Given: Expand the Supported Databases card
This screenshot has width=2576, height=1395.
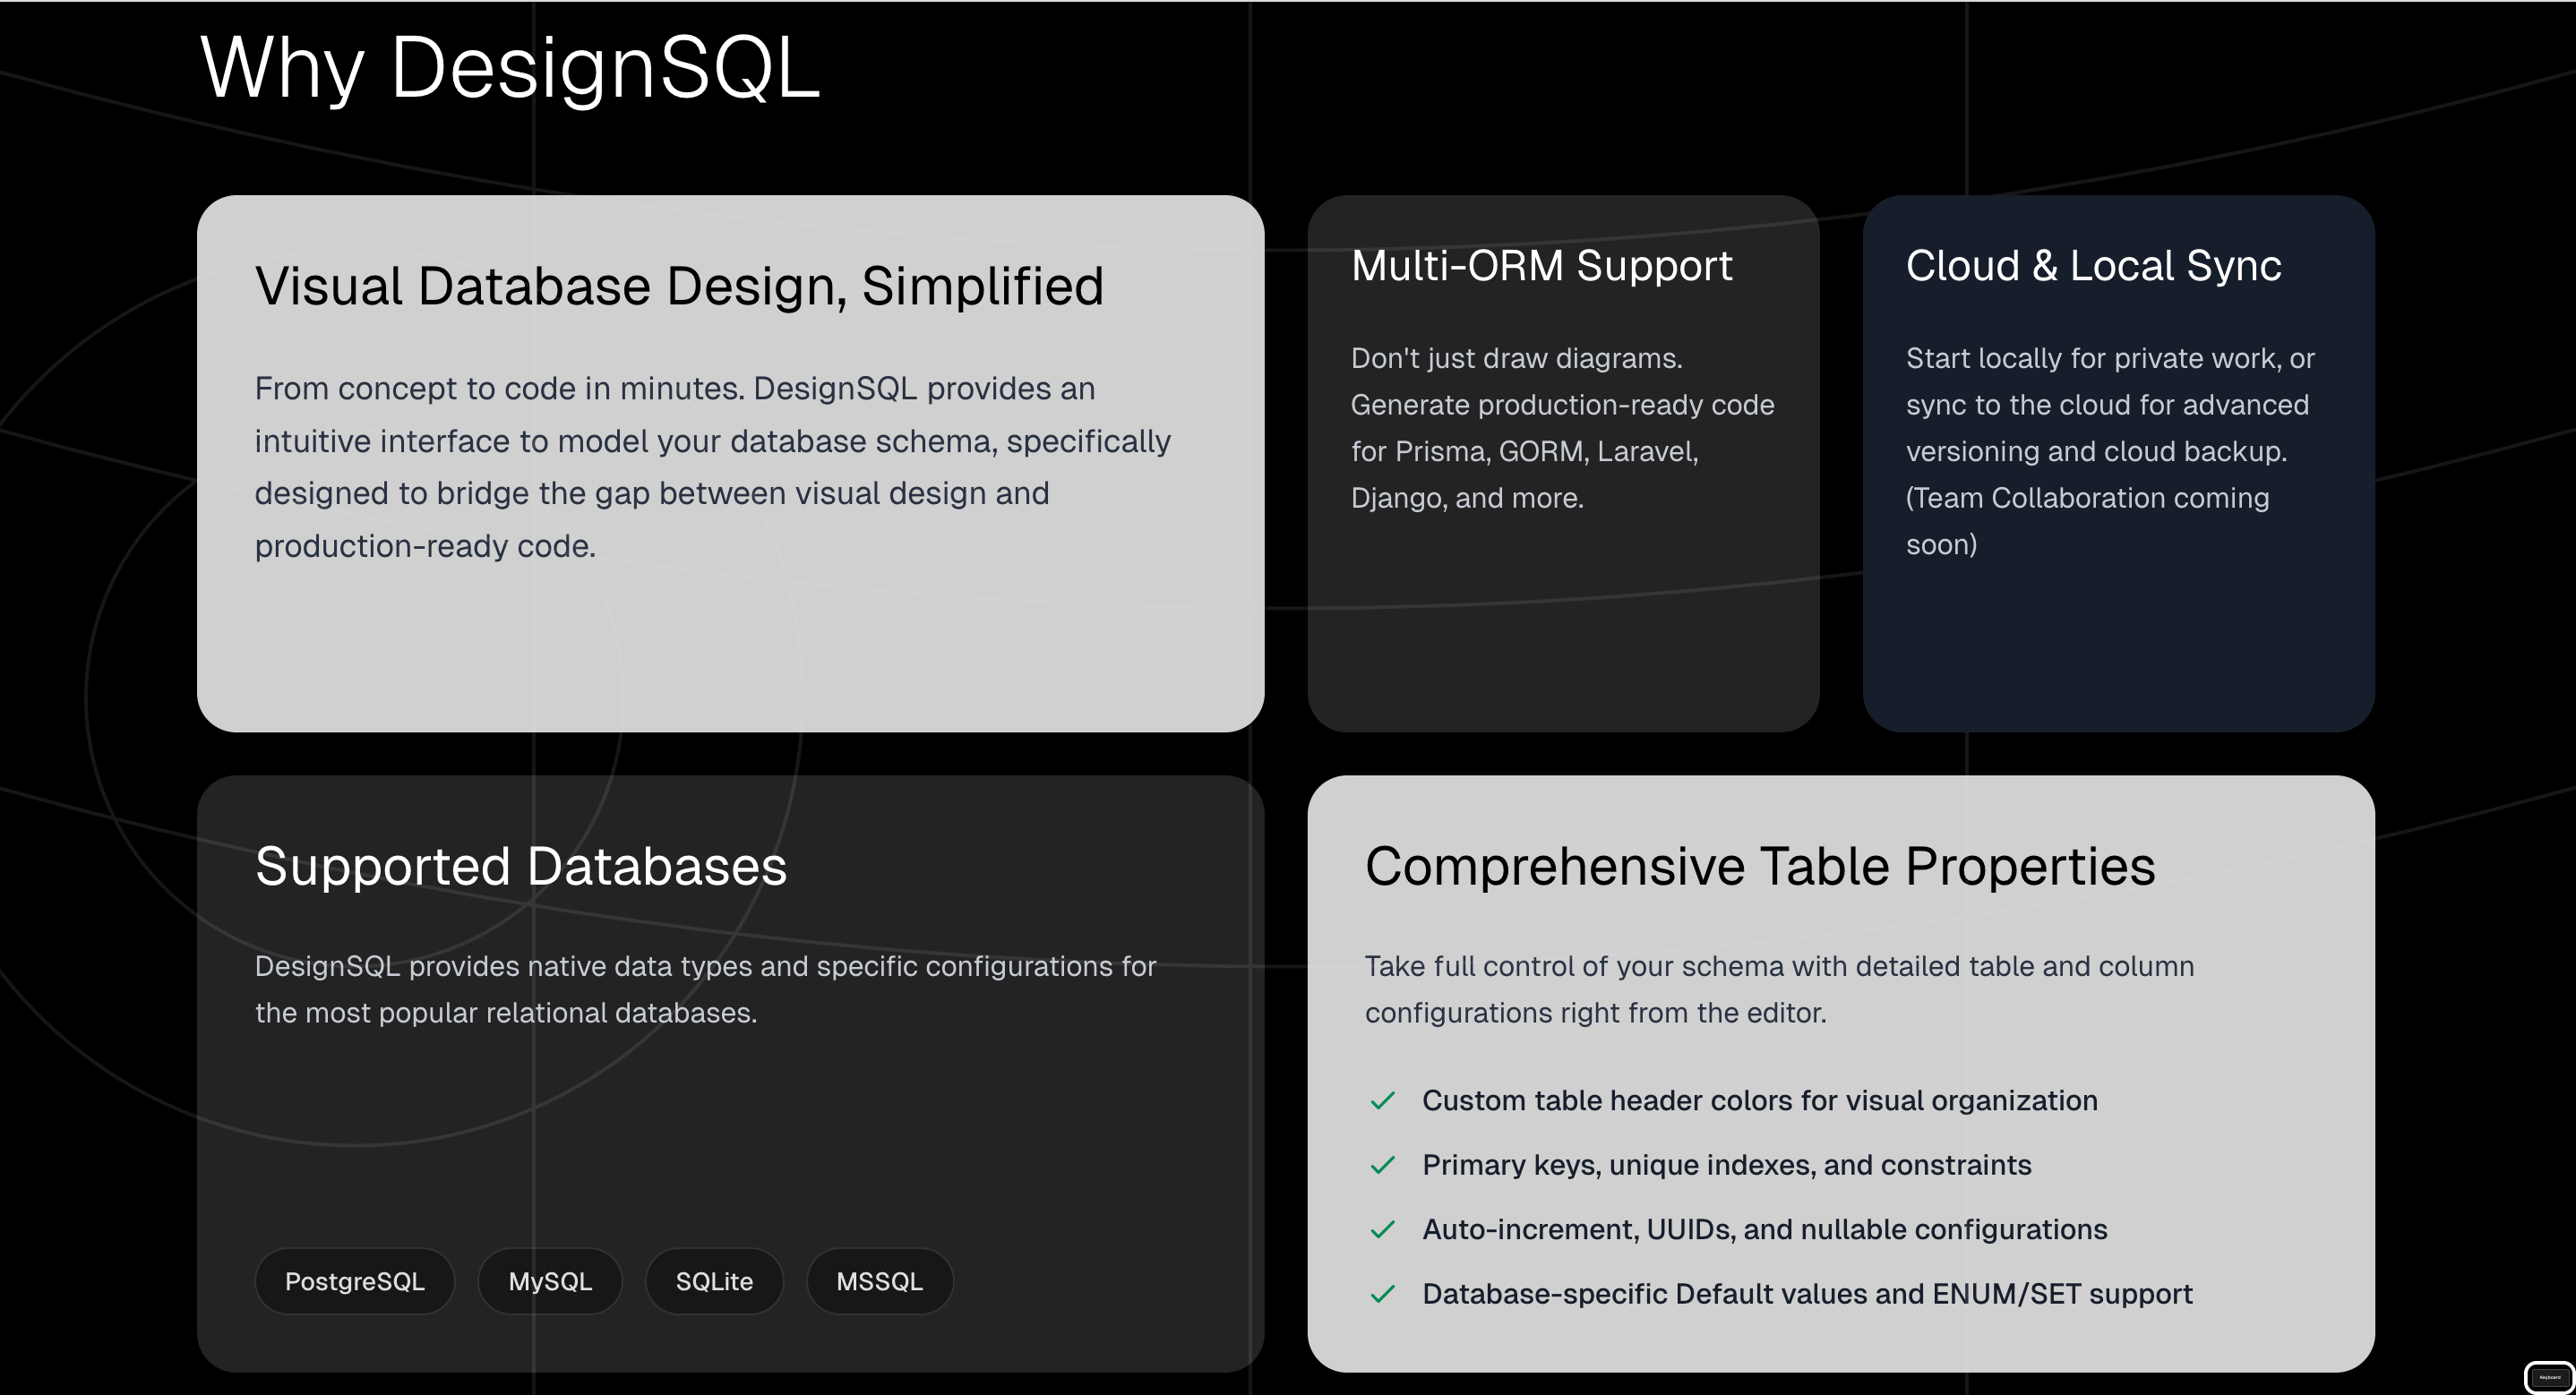Looking at the screenshot, I should pos(731,1070).
